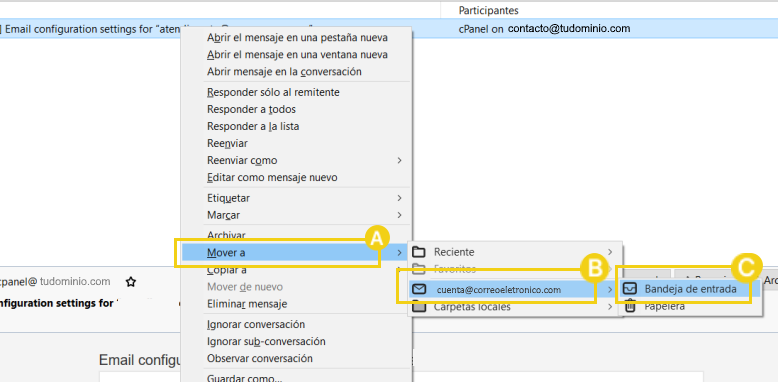Click the Carpetas locales folder icon

419,308
